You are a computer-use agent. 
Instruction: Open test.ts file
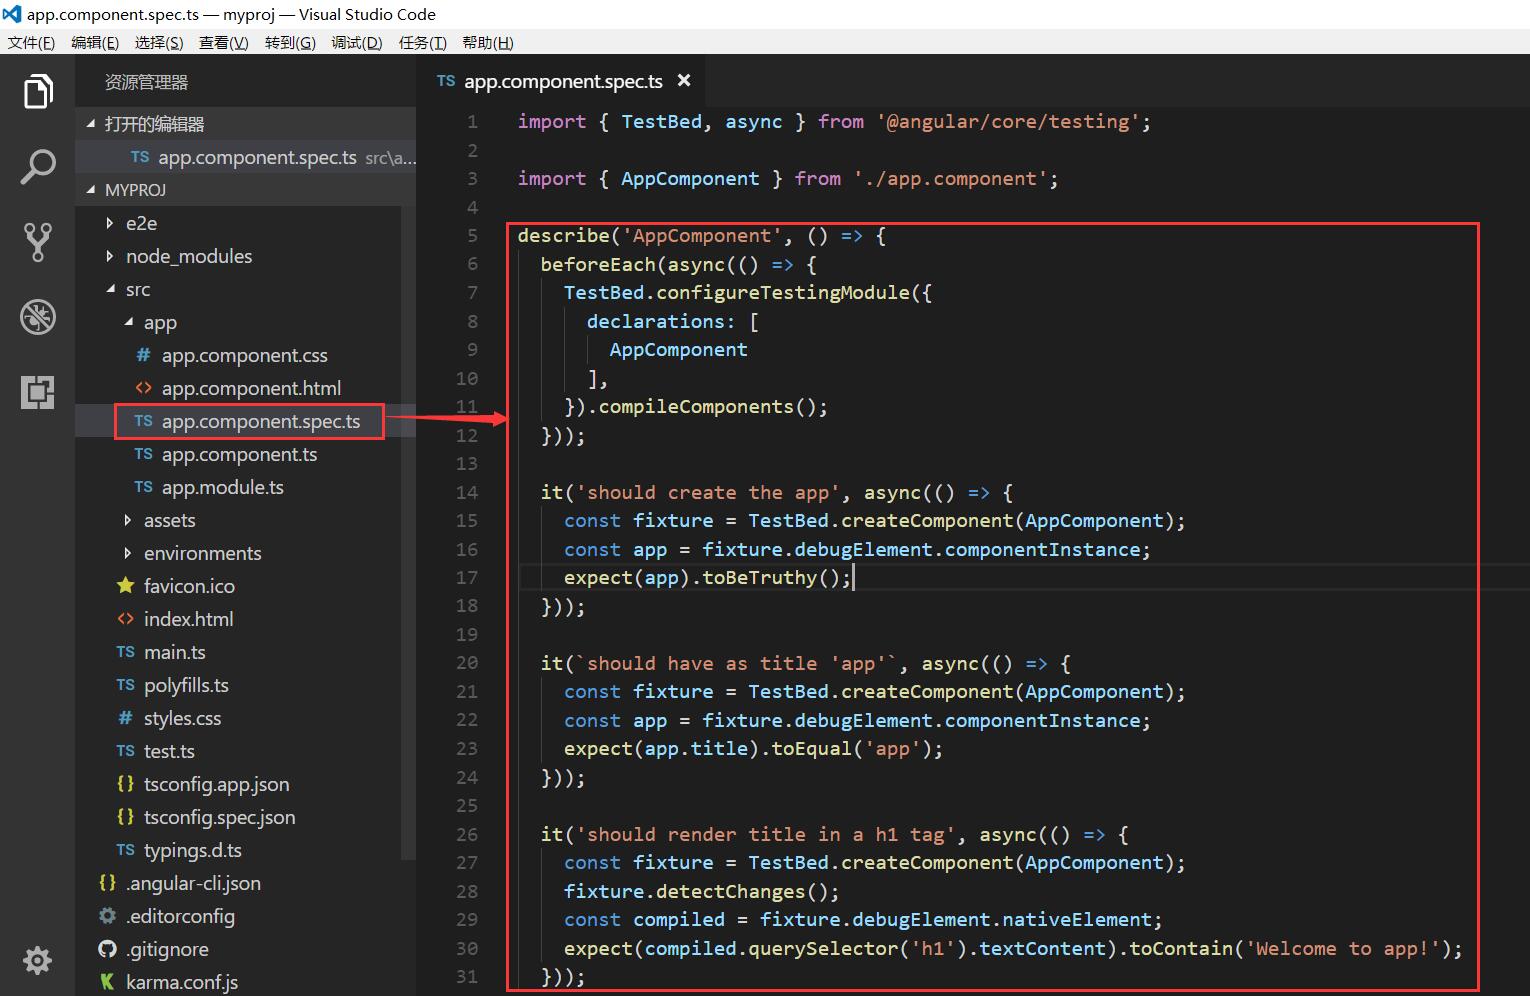tap(238, 751)
